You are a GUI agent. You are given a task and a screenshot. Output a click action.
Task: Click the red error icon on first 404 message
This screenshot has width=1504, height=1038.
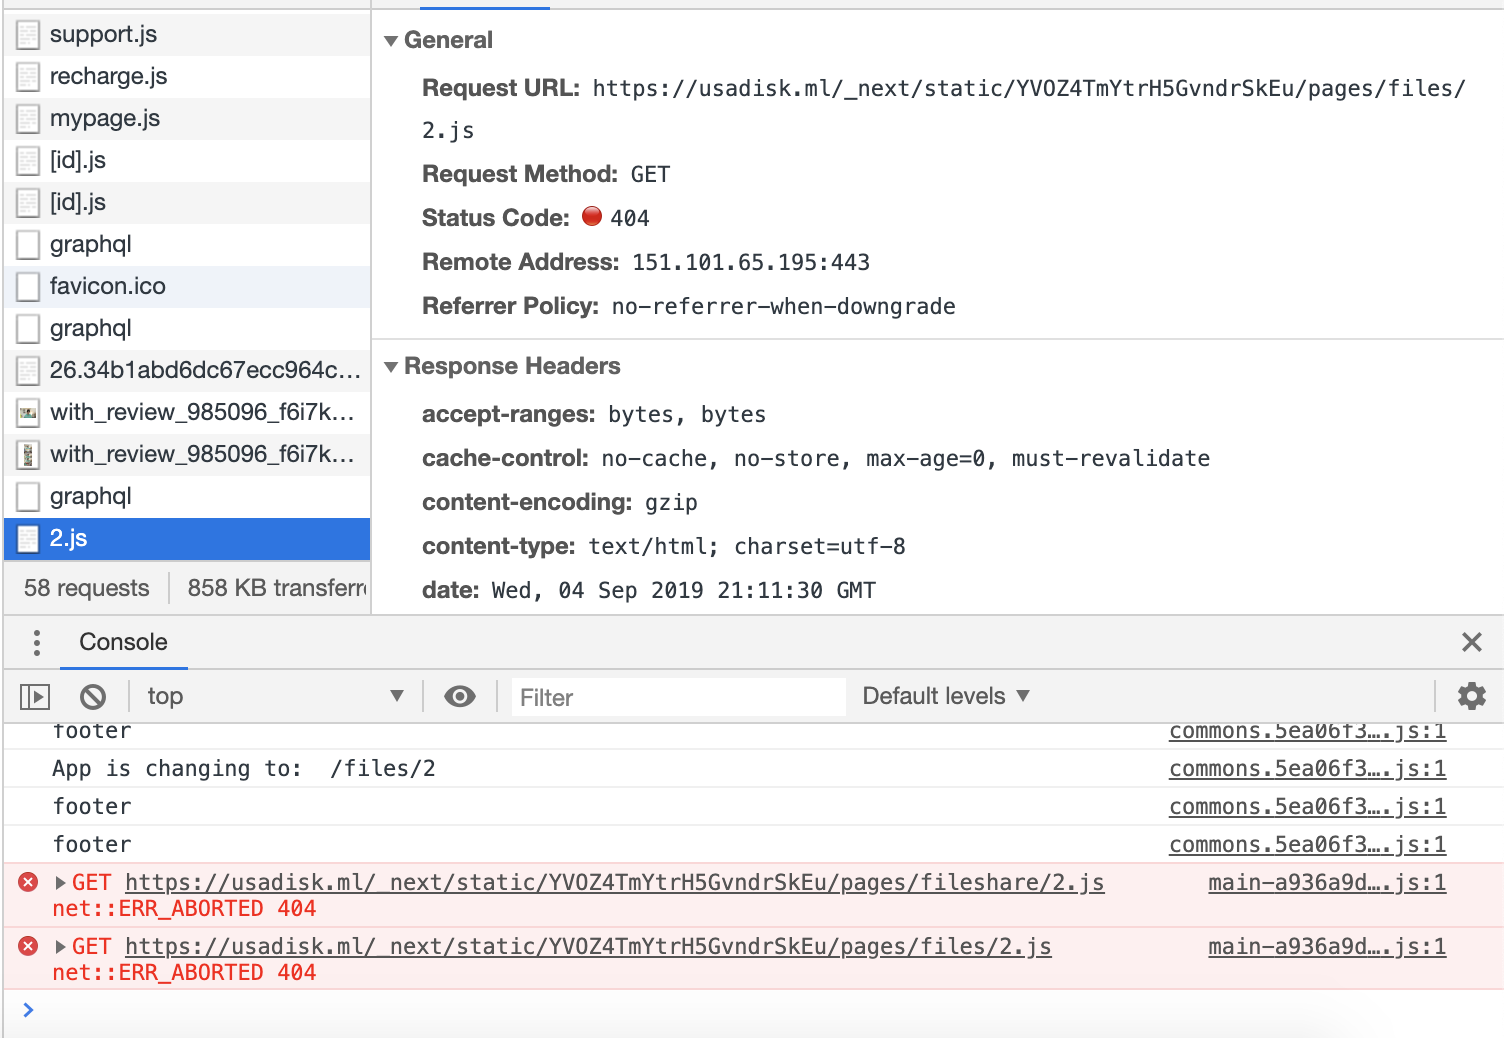coord(26,882)
